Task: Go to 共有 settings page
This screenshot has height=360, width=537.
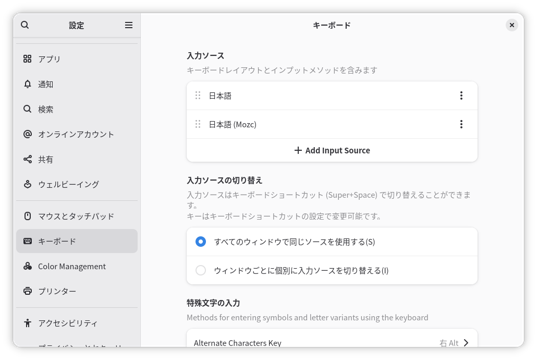Action: tap(77, 159)
